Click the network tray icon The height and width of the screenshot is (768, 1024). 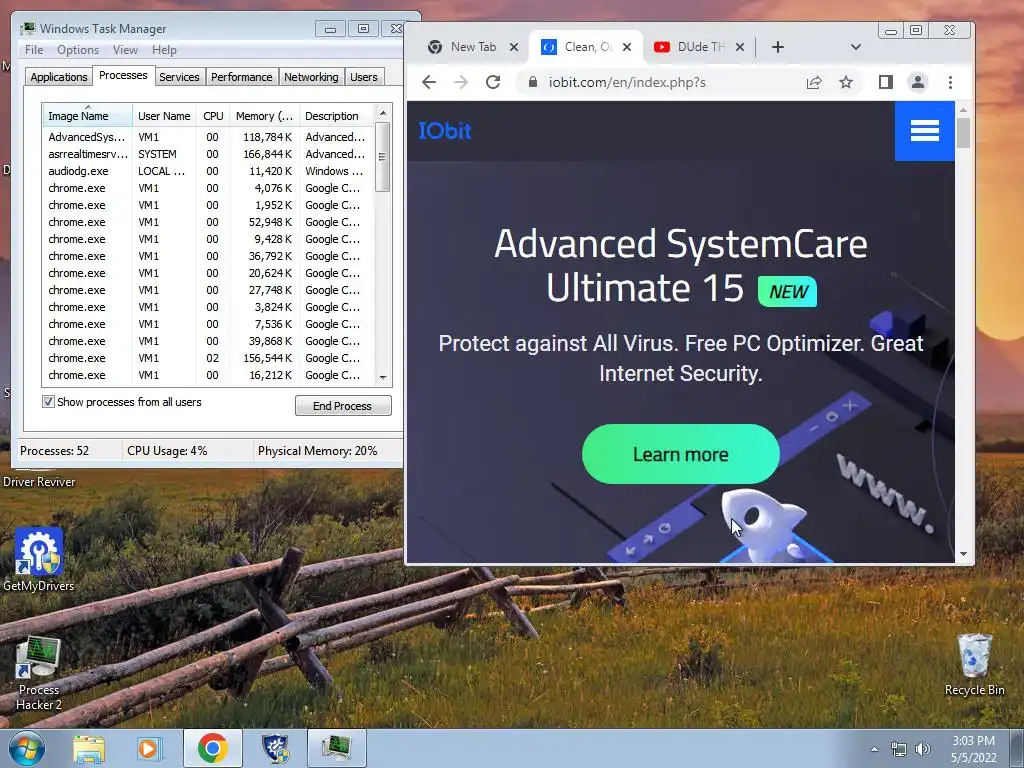[x=899, y=750]
